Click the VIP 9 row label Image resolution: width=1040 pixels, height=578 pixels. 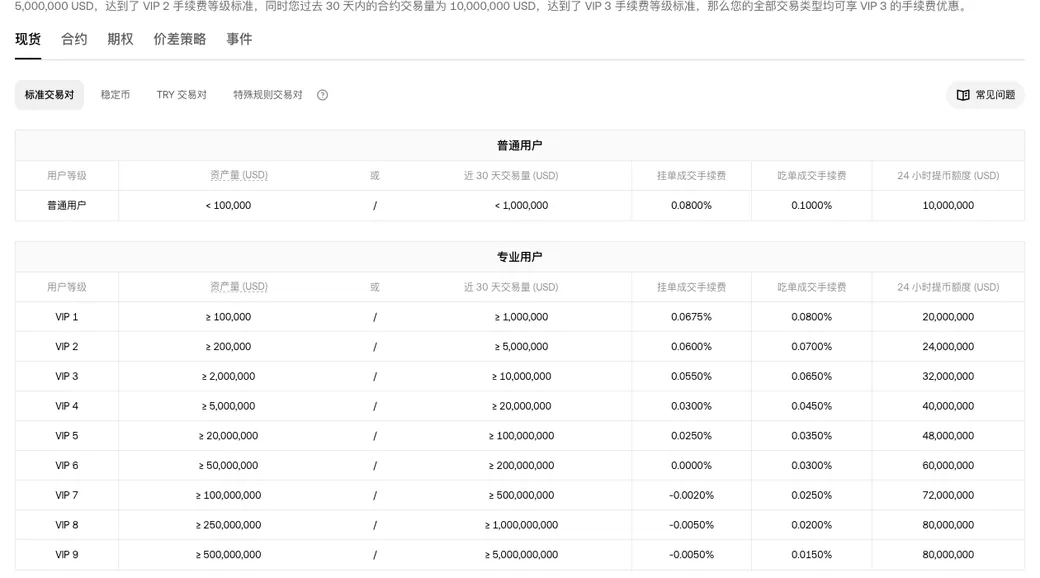point(66,555)
